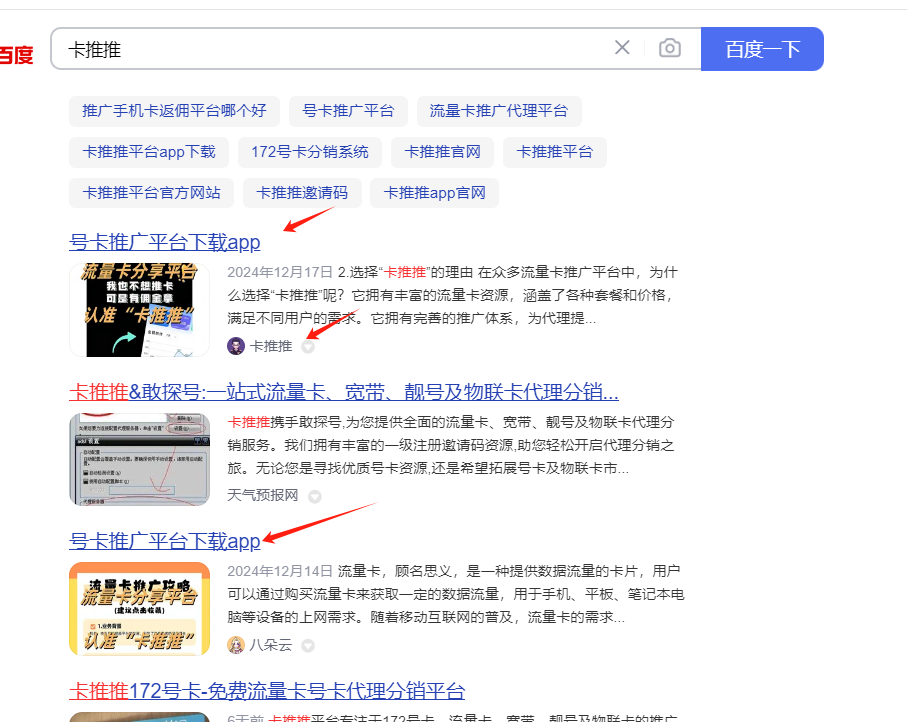Open 八朵云 source name link
The height and width of the screenshot is (722, 907).
tap(271, 645)
